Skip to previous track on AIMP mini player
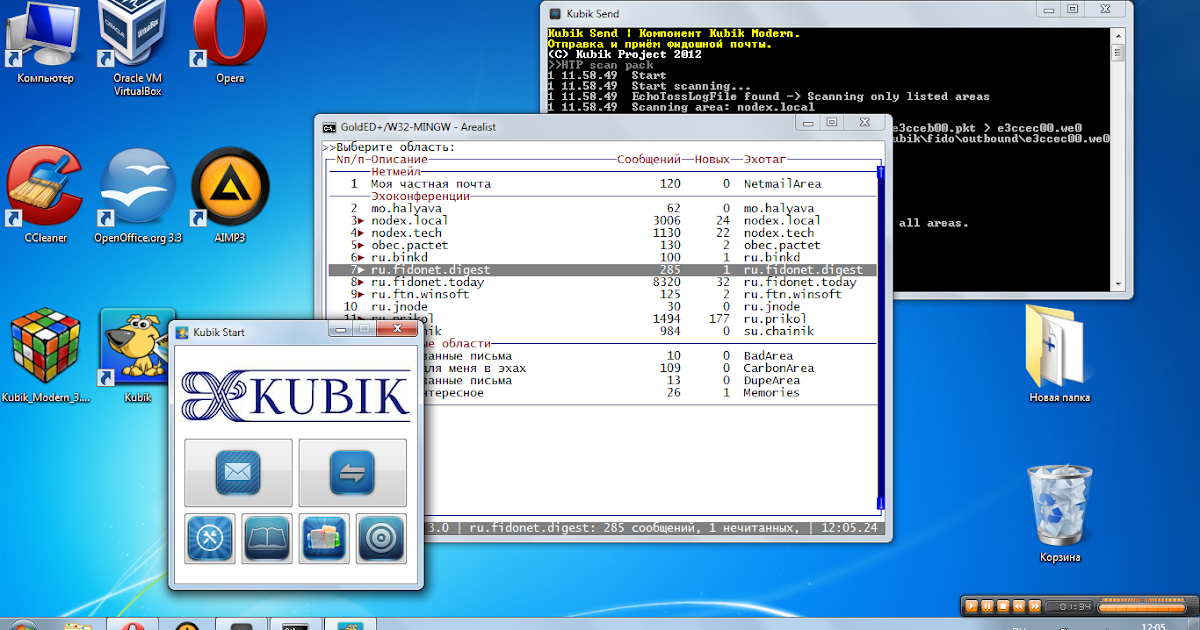The image size is (1200, 630). pyautogui.click(x=1019, y=606)
